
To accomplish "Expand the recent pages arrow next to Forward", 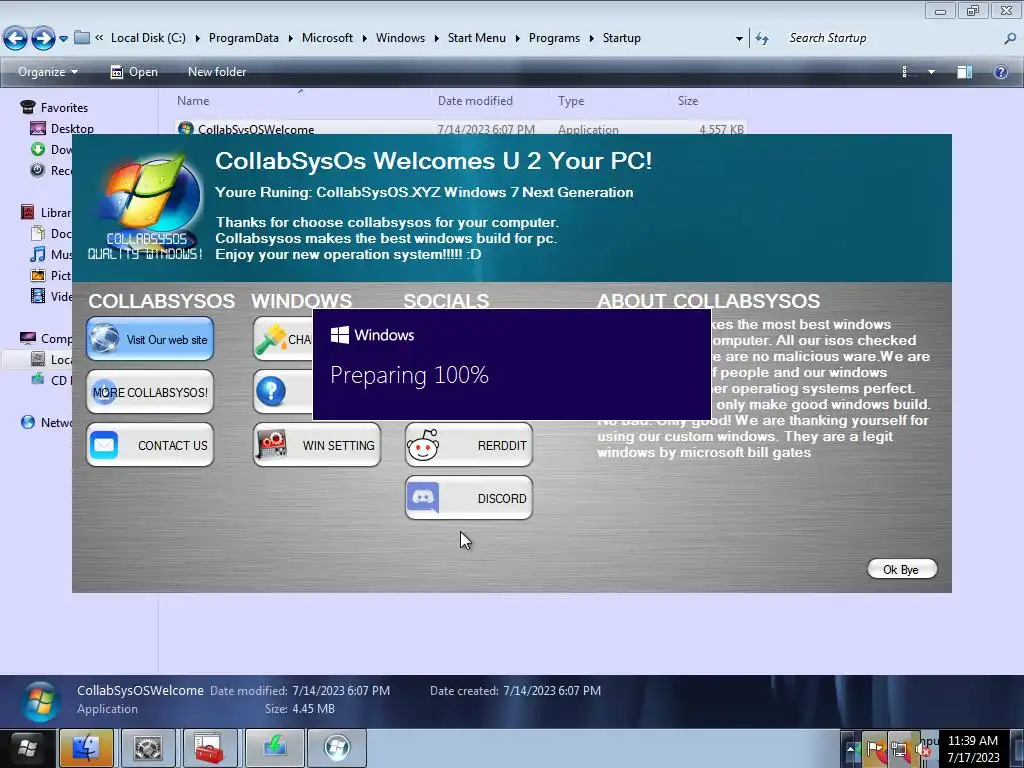I will click(x=63, y=39).
